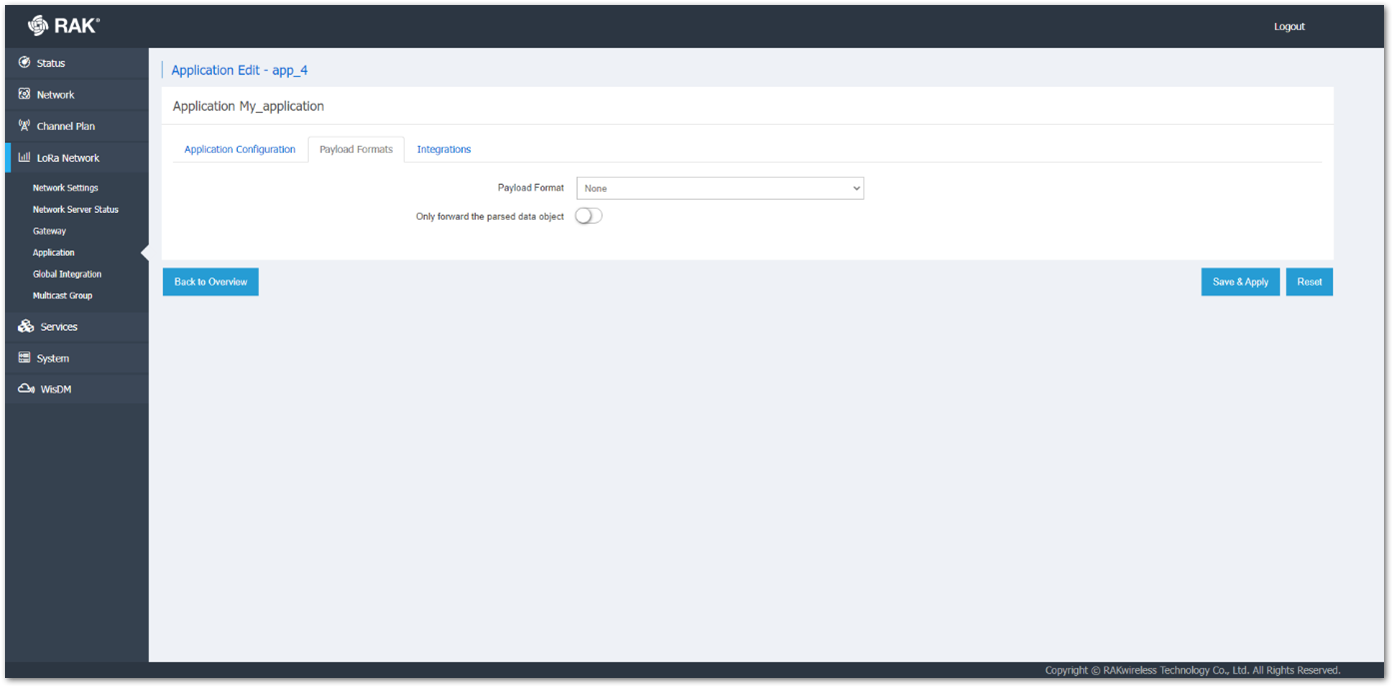The width and height of the screenshot is (1393, 687).
Task: Select the LoRa Network chart icon
Action: pyautogui.click(x=24, y=157)
